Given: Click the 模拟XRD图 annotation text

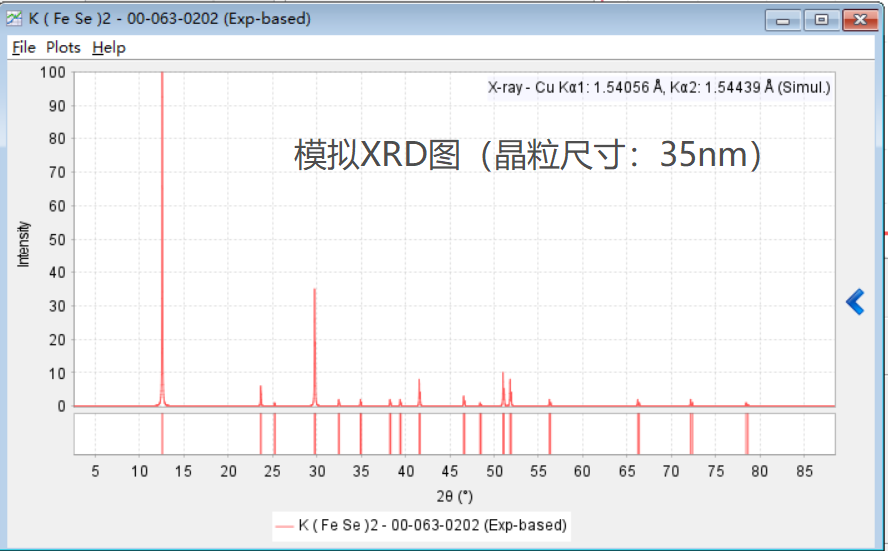Looking at the screenshot, I should [x=527, y=154].
